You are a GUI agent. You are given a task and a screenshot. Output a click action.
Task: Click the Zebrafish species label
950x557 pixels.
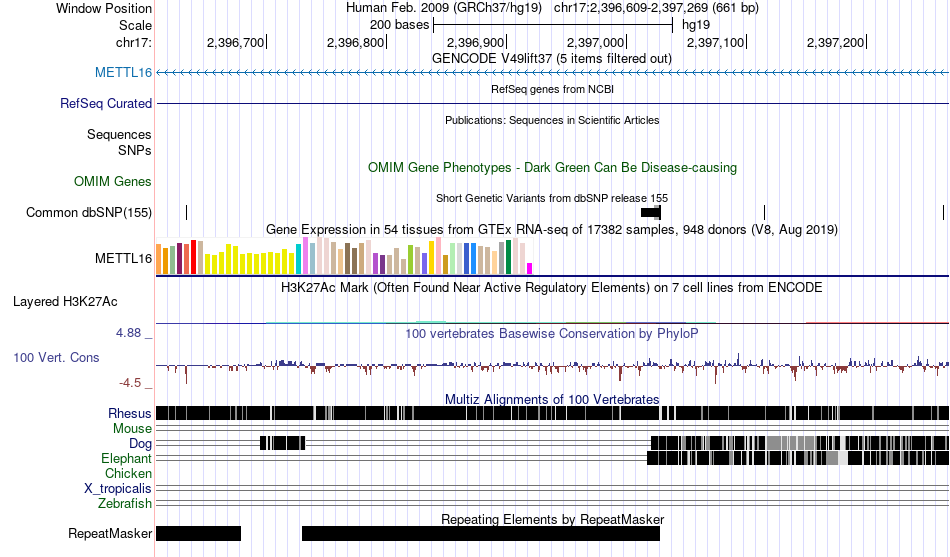tap(125, 503)
